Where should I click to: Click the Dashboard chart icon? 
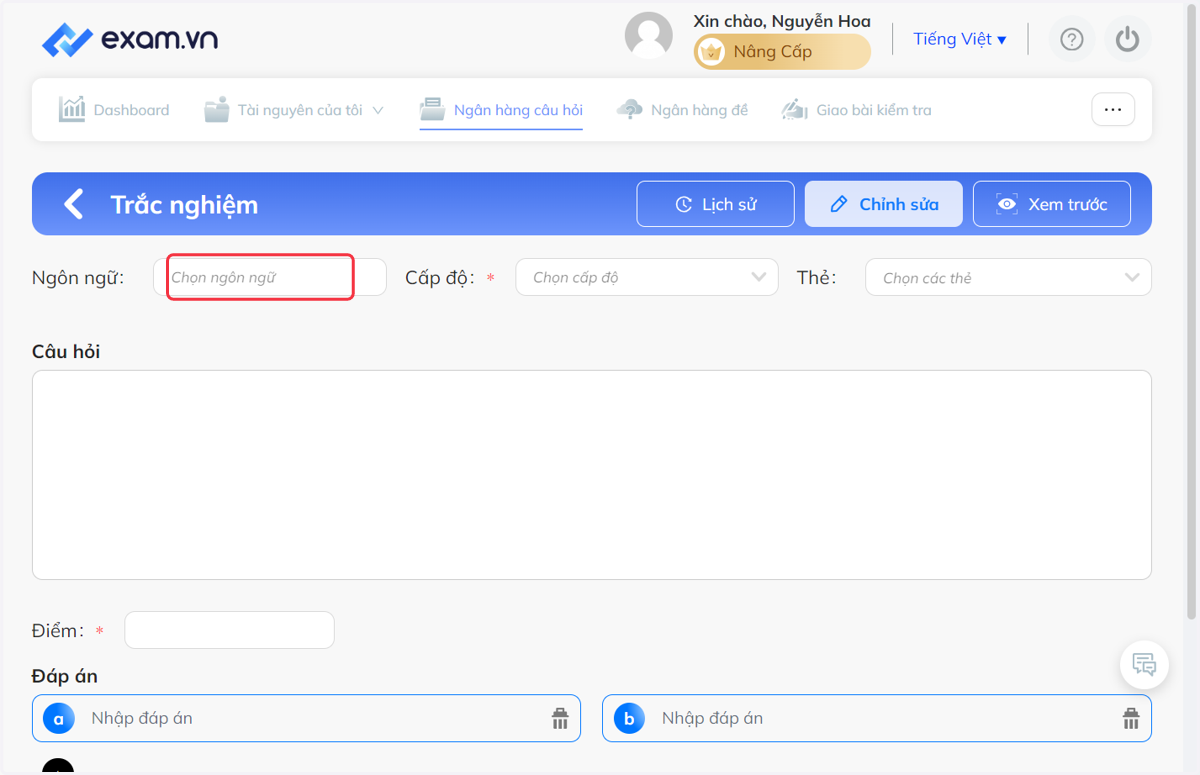(72, 109)
